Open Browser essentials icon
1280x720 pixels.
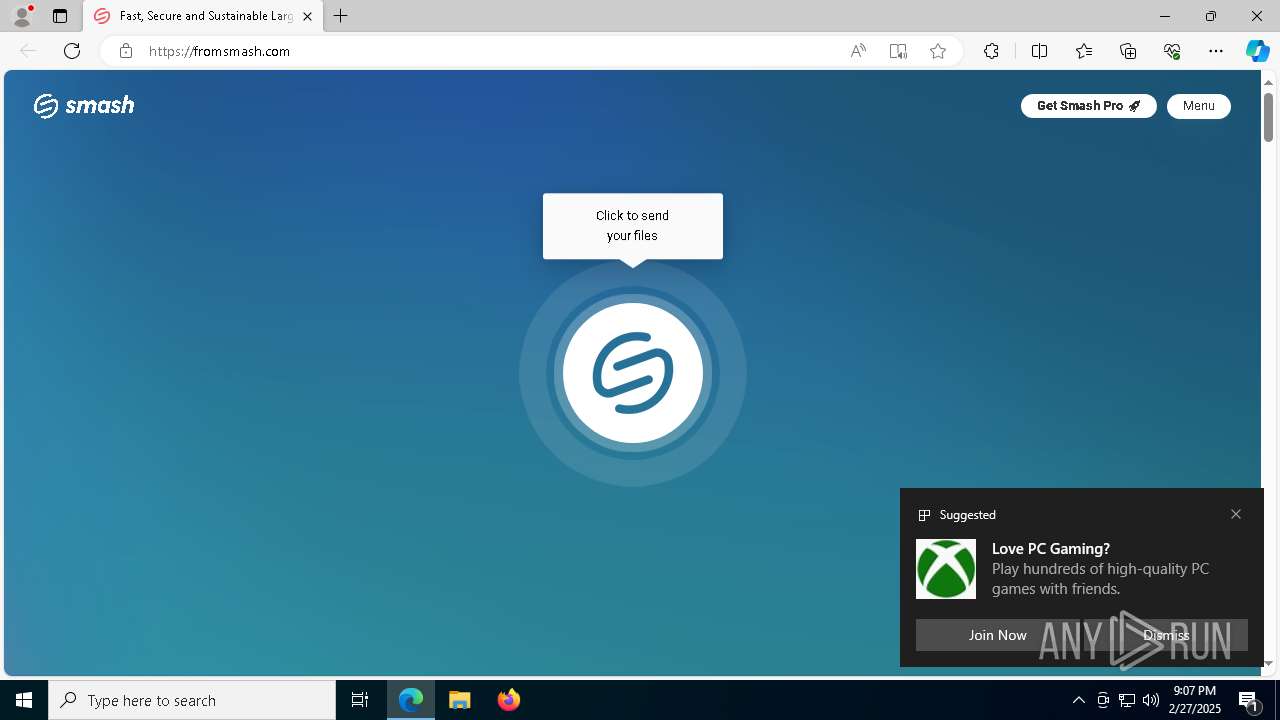coord(1172,51)
